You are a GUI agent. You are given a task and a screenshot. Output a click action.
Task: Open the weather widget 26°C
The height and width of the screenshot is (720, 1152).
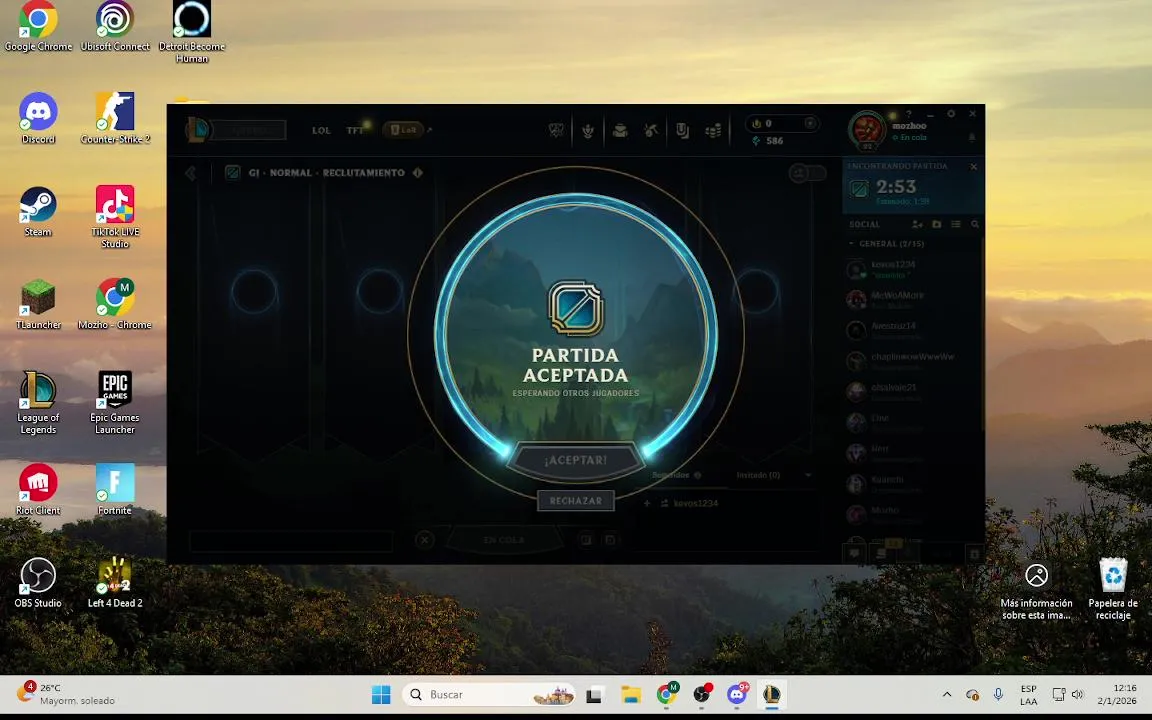[x=66, y=694]
